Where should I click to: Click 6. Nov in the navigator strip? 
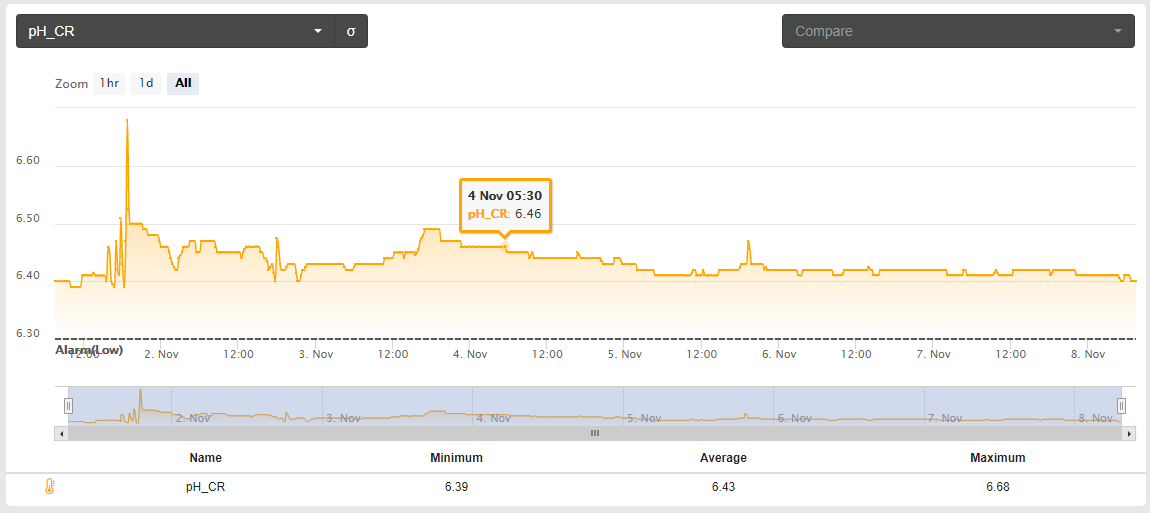click(x=796, y=418)
